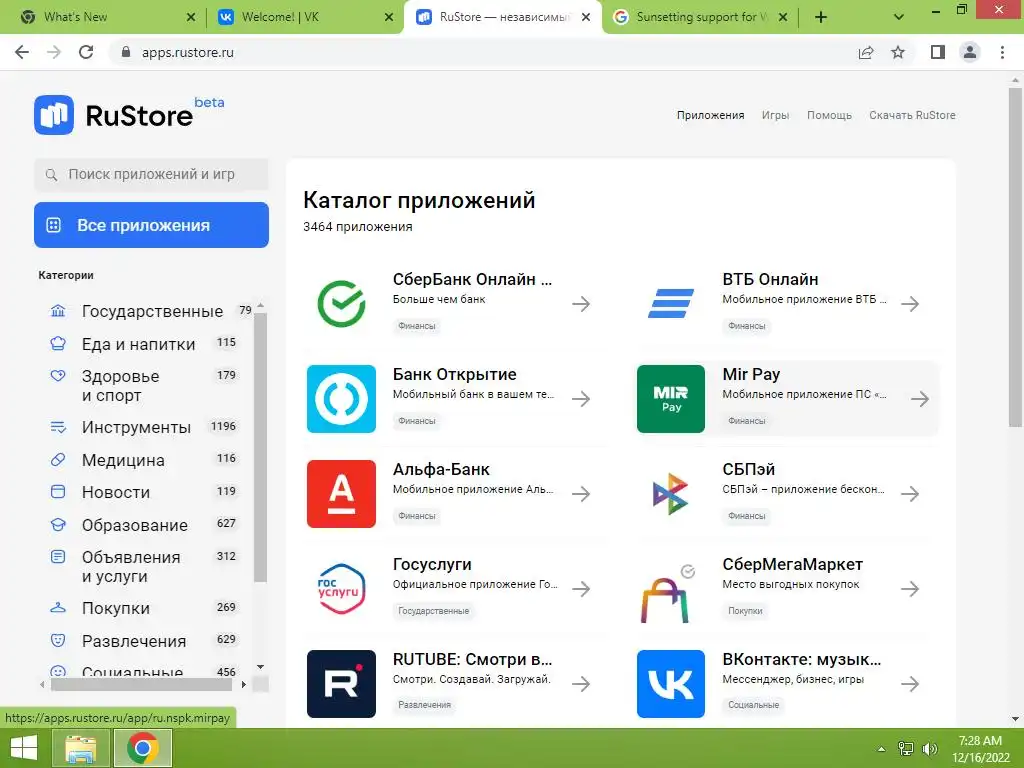Click arrow next to Mir Pay

pos(920,398)
